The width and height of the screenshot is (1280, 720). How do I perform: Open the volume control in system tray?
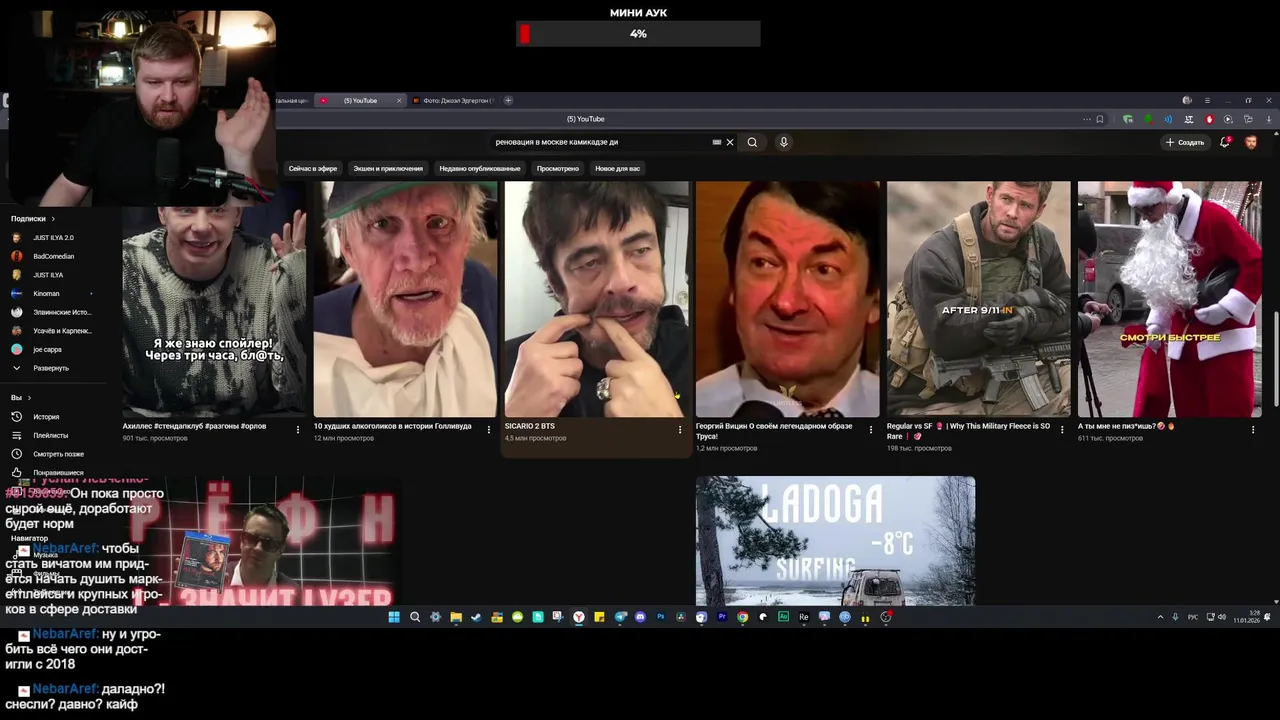(x=1221, y=617)
